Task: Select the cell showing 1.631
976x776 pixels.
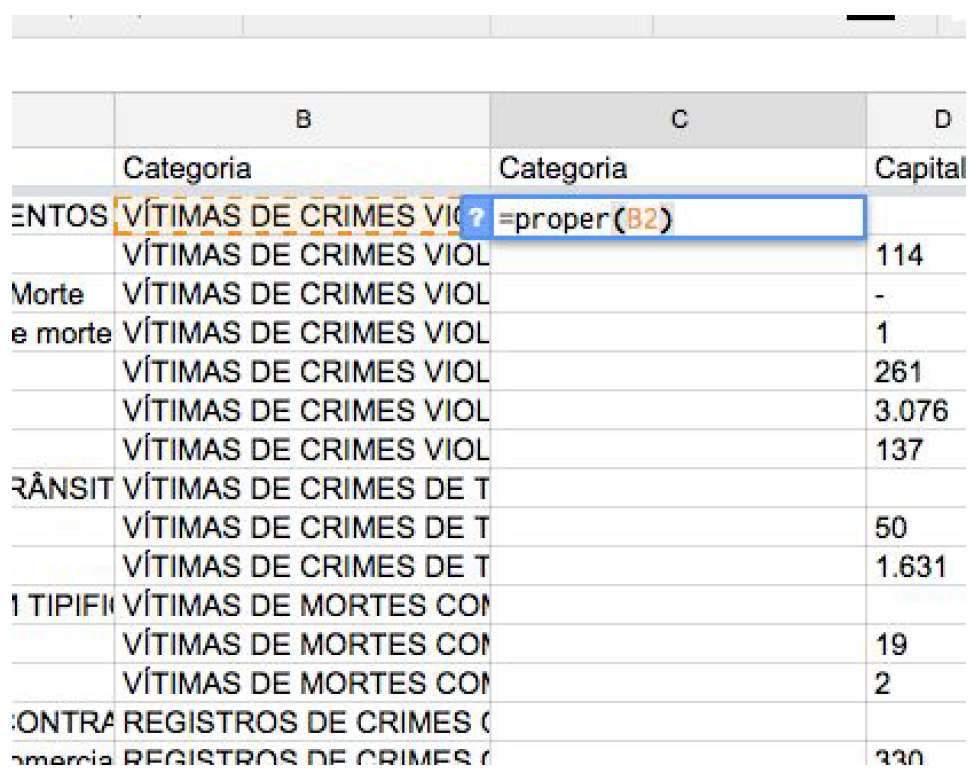Action: coord(920,567)
